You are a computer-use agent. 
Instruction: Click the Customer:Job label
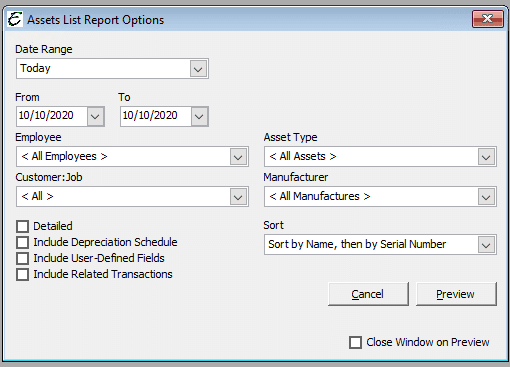coord(49,177)
